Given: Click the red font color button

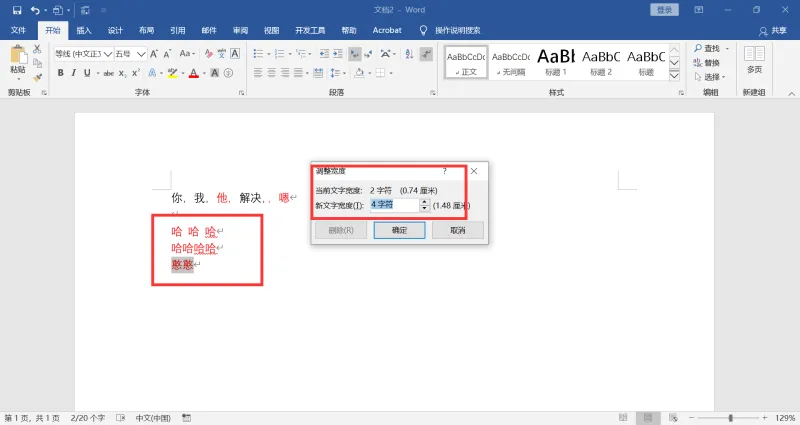Looking at the screenshot, I should coord(194,73).
